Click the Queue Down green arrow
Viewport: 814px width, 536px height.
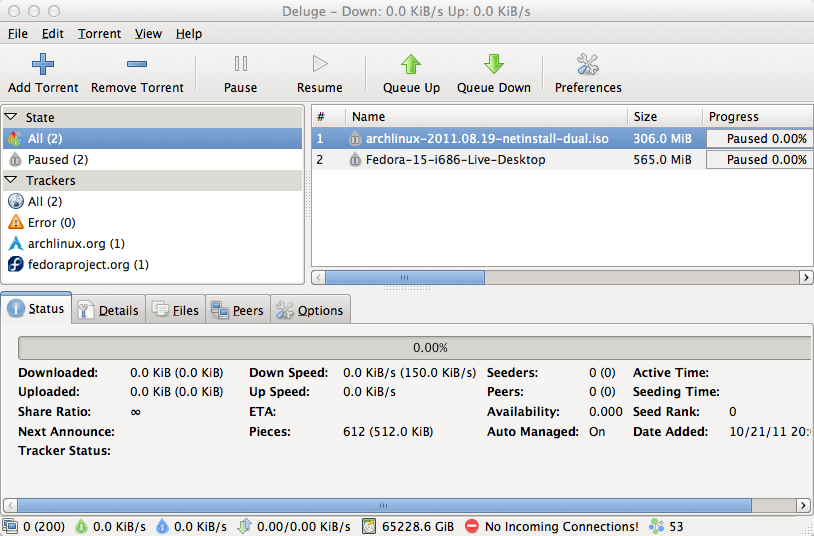coord(493,64)
